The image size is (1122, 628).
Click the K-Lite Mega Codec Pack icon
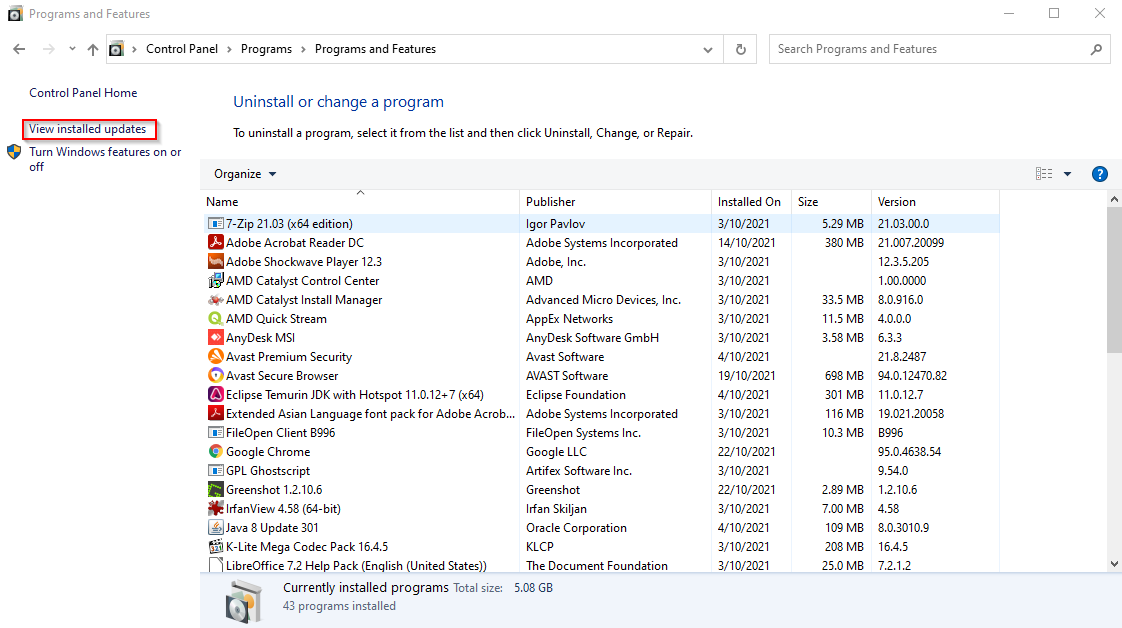tap(215, 546)
